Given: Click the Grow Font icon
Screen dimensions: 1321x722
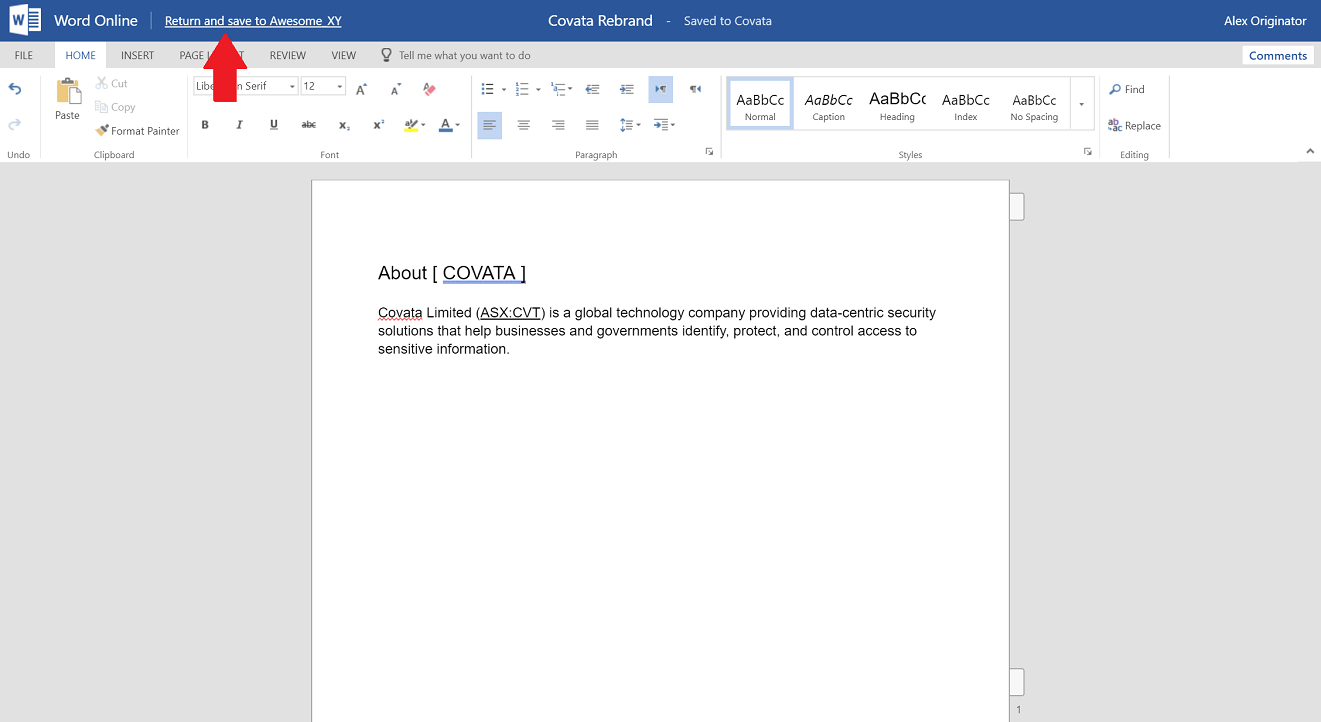Looking at the screenshot, I should 361,89.
